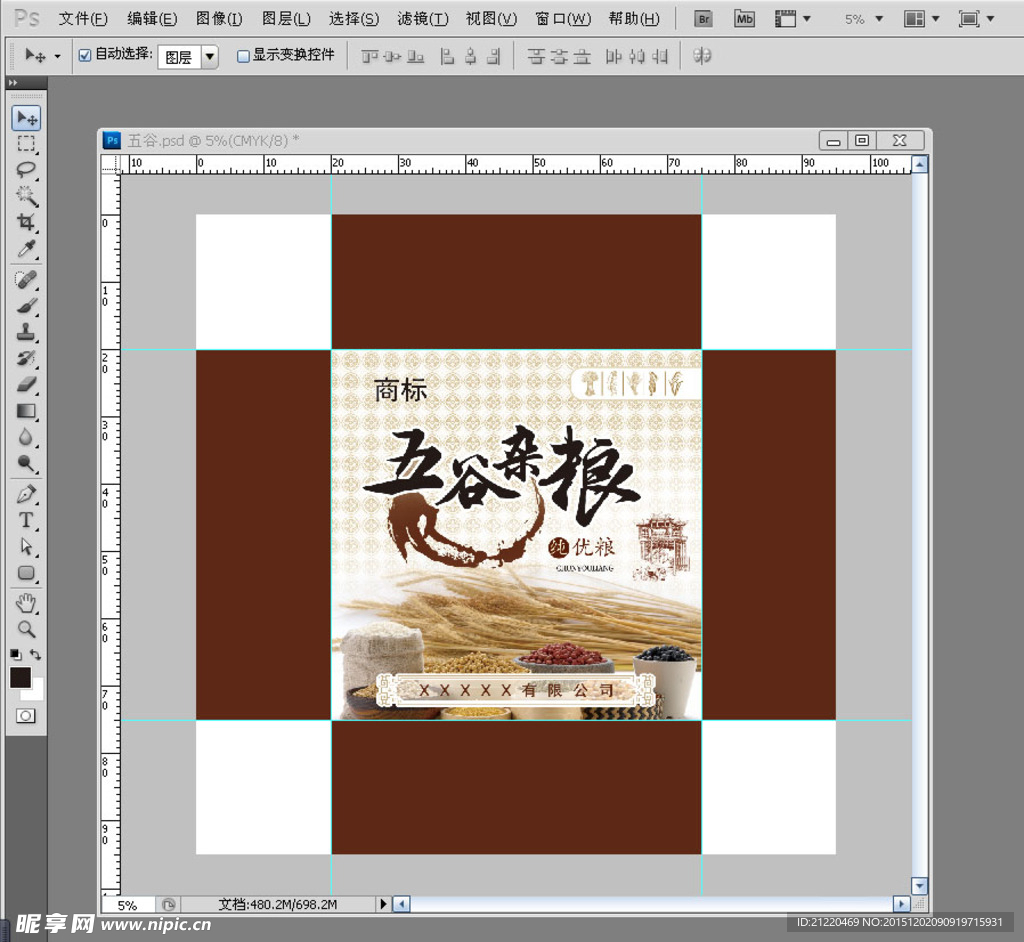Click the 5% zoom field in status bar
The height and width of the screenshot is (942, 1024).
127,904
